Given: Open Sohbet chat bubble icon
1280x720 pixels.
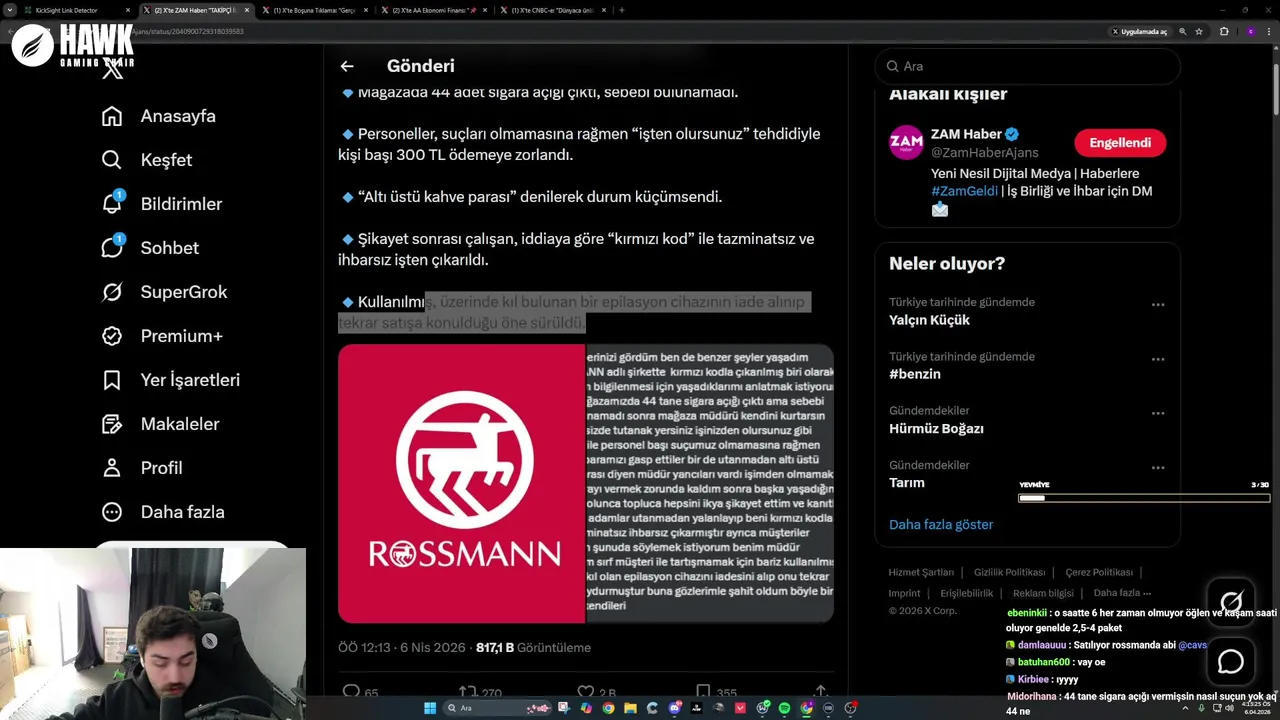Looking at the screenshot, I should [x=112, y=248].
